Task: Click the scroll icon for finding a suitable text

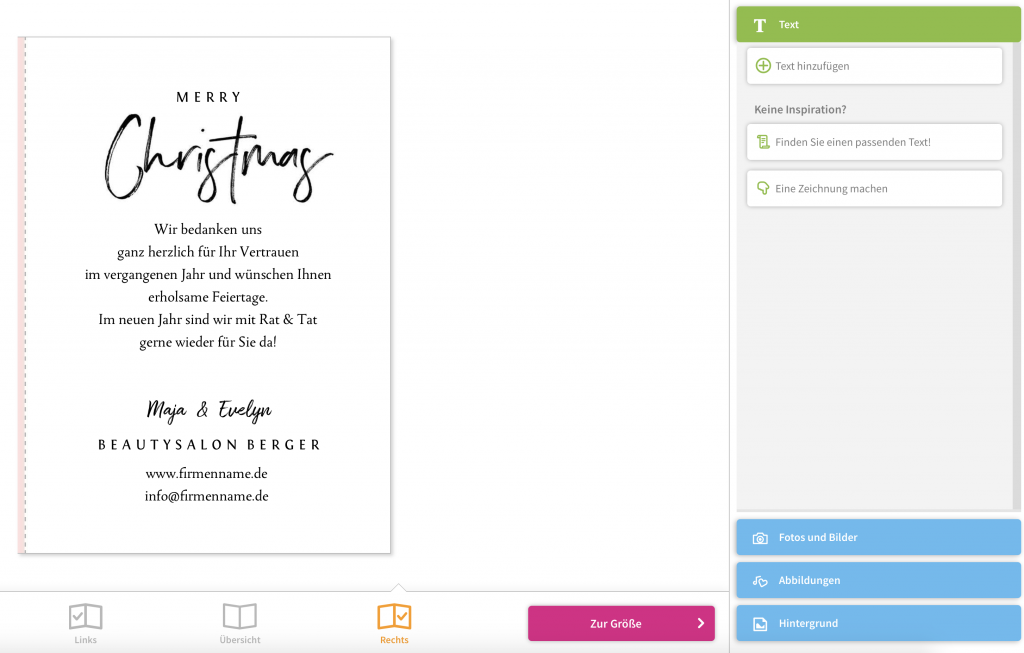Action: coord(763,142)
